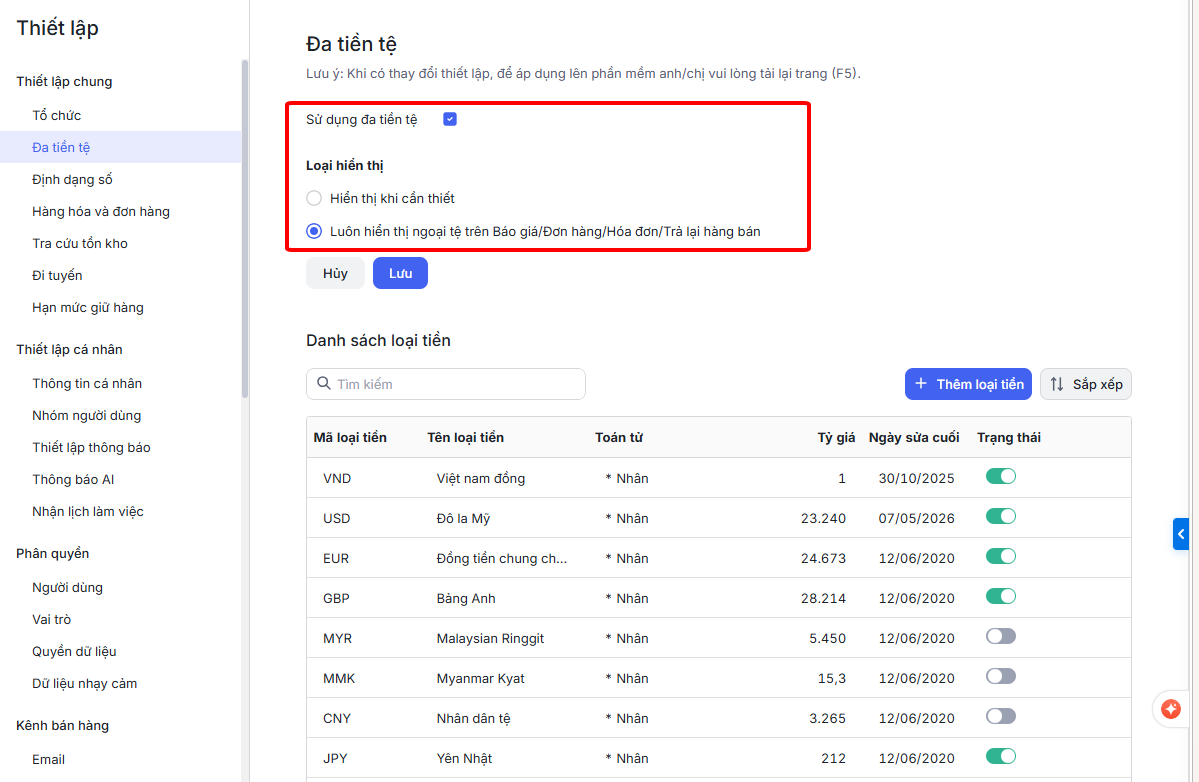Click Thêm loại tiền button
The width and height of the screenshot is (1199, 782).
968,384
